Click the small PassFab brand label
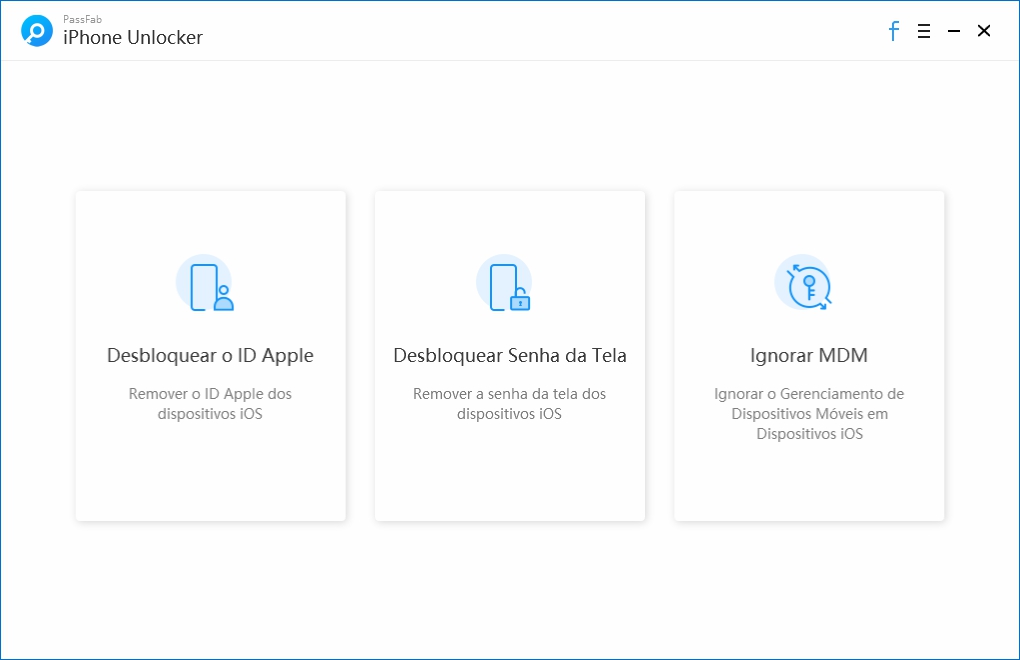 (81, 19)
